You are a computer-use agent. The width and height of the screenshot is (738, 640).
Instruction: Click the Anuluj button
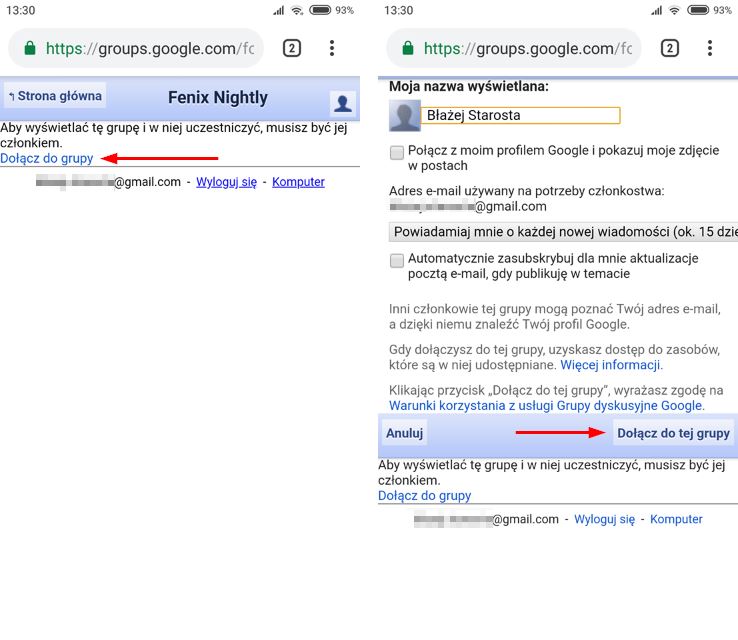(404, 433)
